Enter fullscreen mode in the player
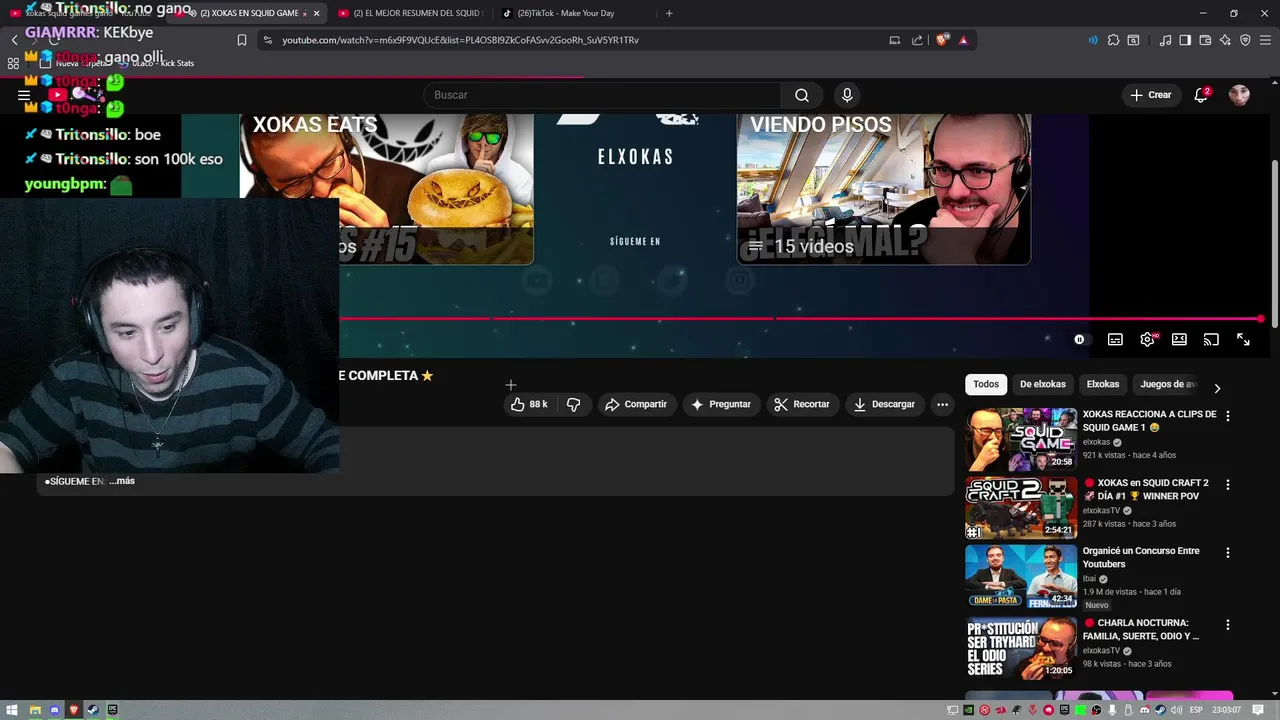 pos(1243,340)
